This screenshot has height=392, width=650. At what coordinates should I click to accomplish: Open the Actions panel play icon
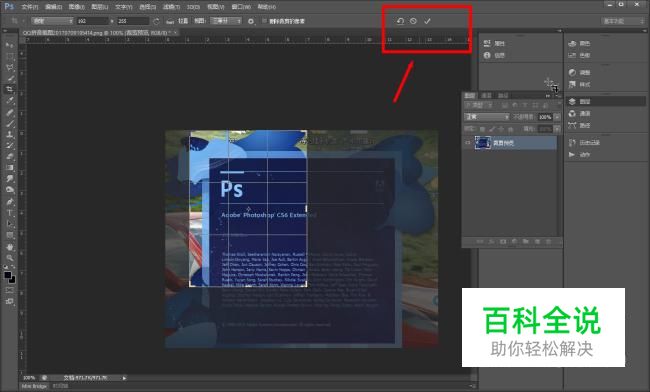pos(572,155)
